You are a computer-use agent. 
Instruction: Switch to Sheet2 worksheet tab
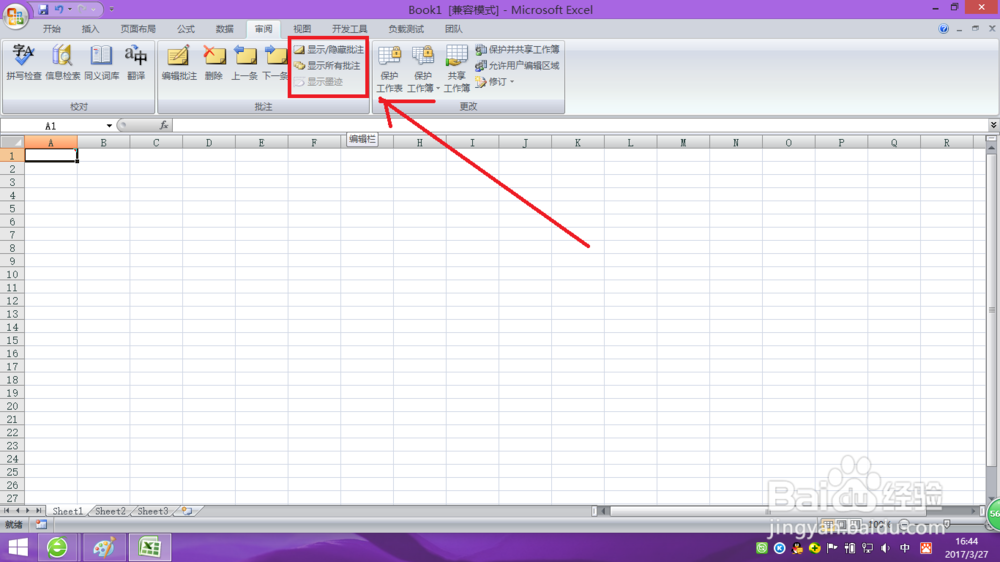click(x=110, y=511)
